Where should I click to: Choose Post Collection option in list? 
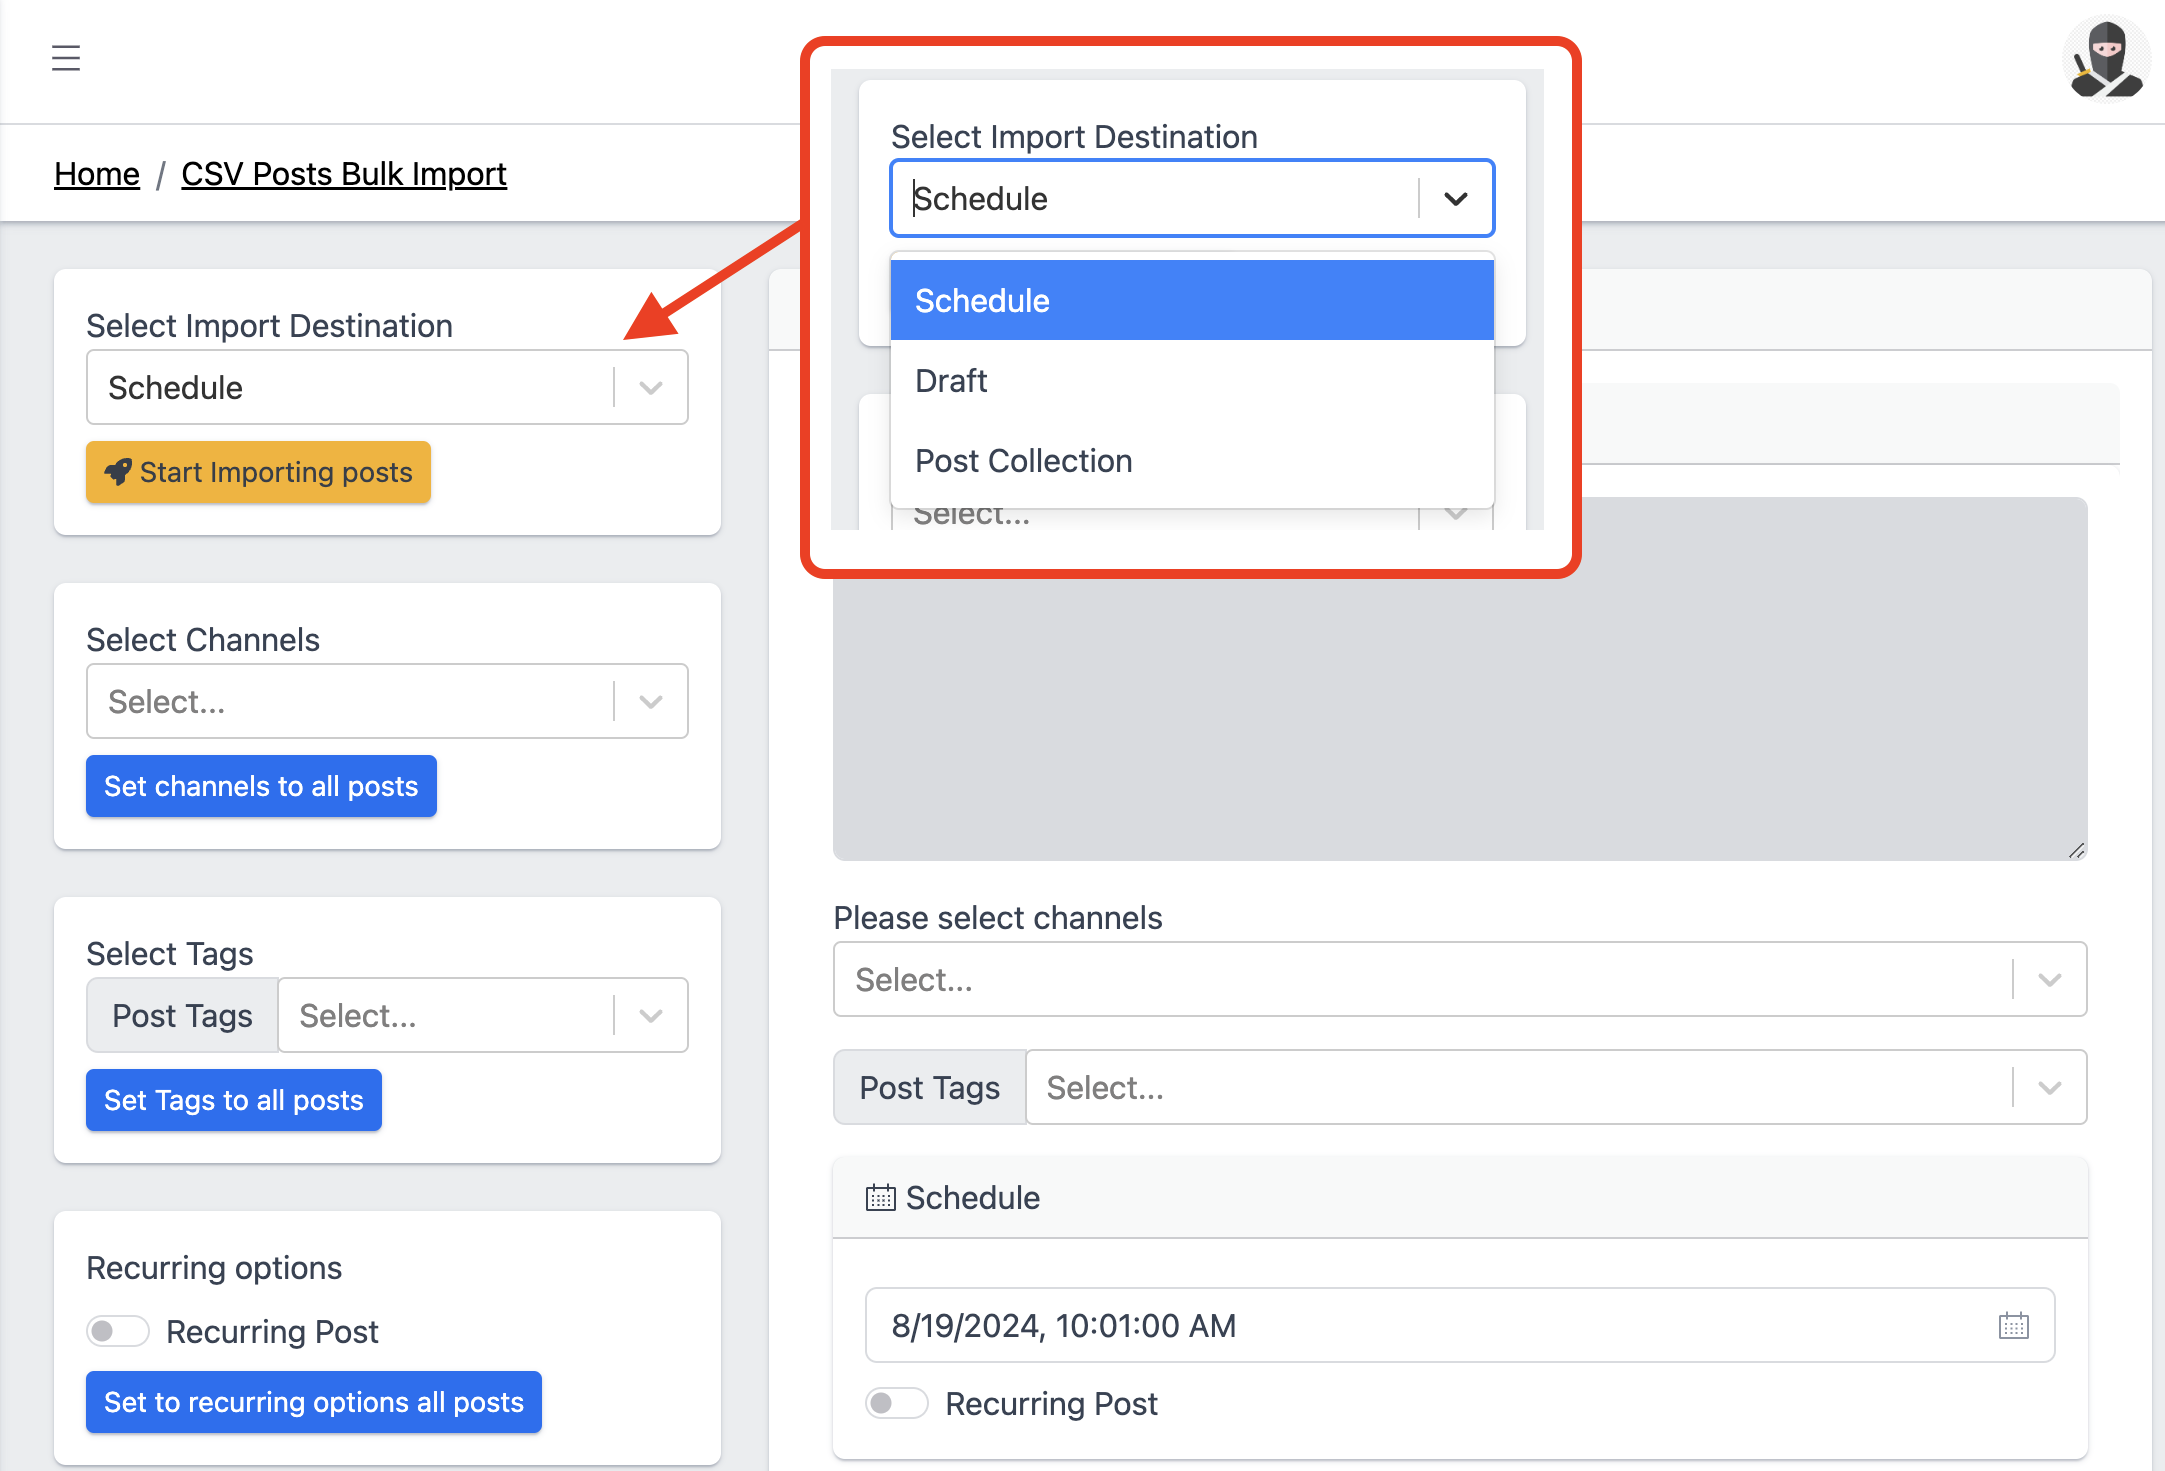click(1192, 460)
